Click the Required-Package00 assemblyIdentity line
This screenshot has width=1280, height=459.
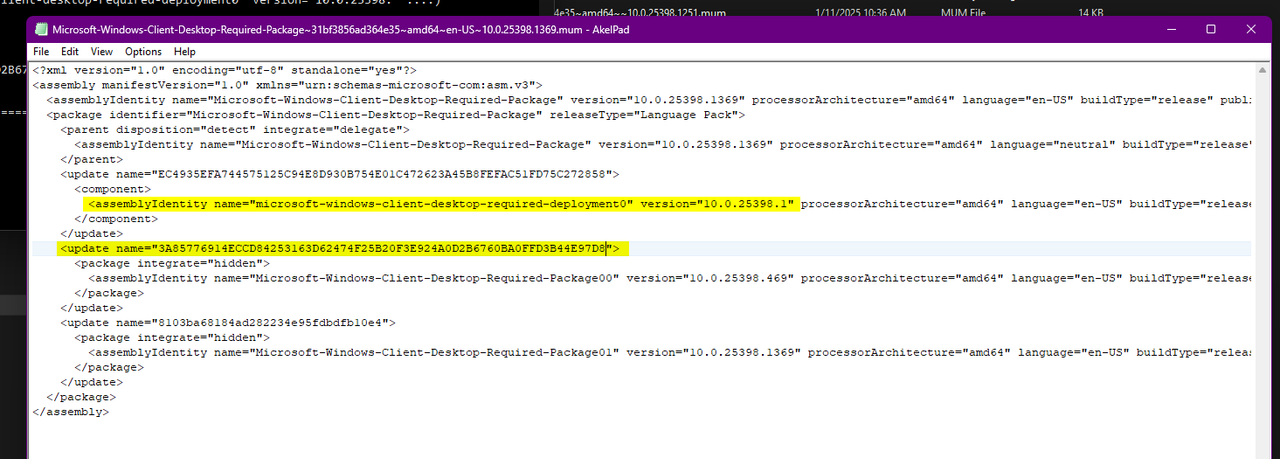click(x=670, y=278)
